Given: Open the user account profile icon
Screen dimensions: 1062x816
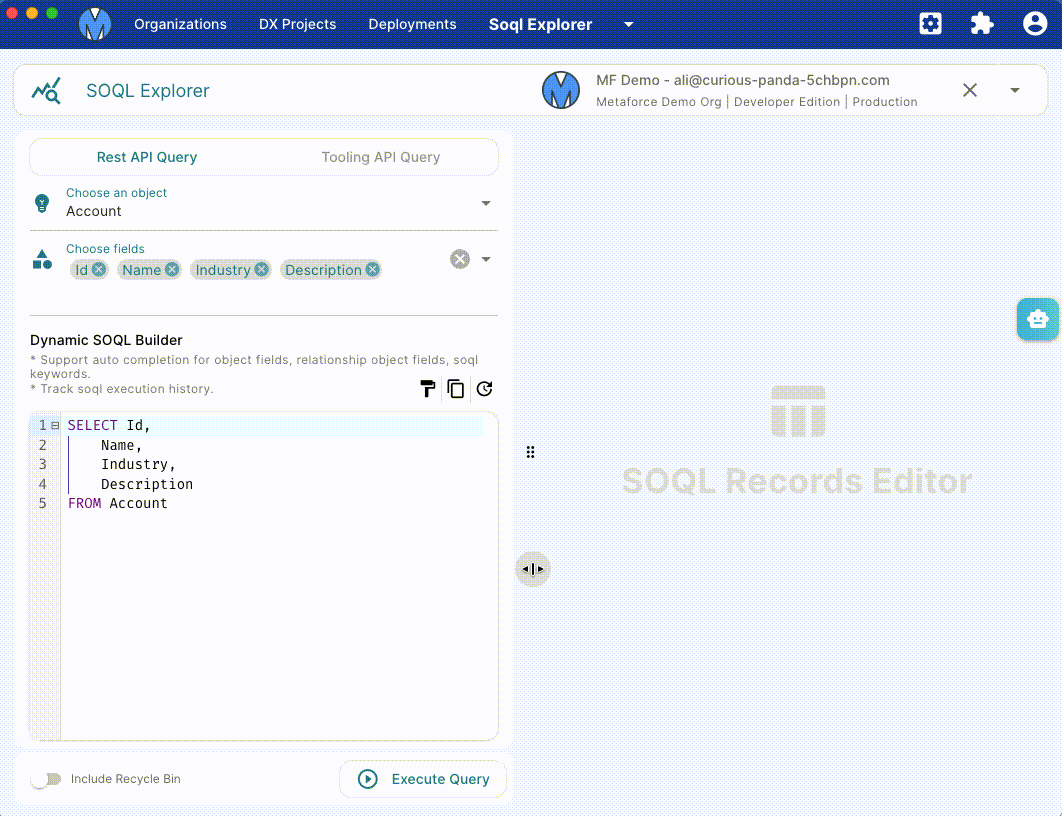Looking at the screenshot, I should click(x=1034, y=24).
